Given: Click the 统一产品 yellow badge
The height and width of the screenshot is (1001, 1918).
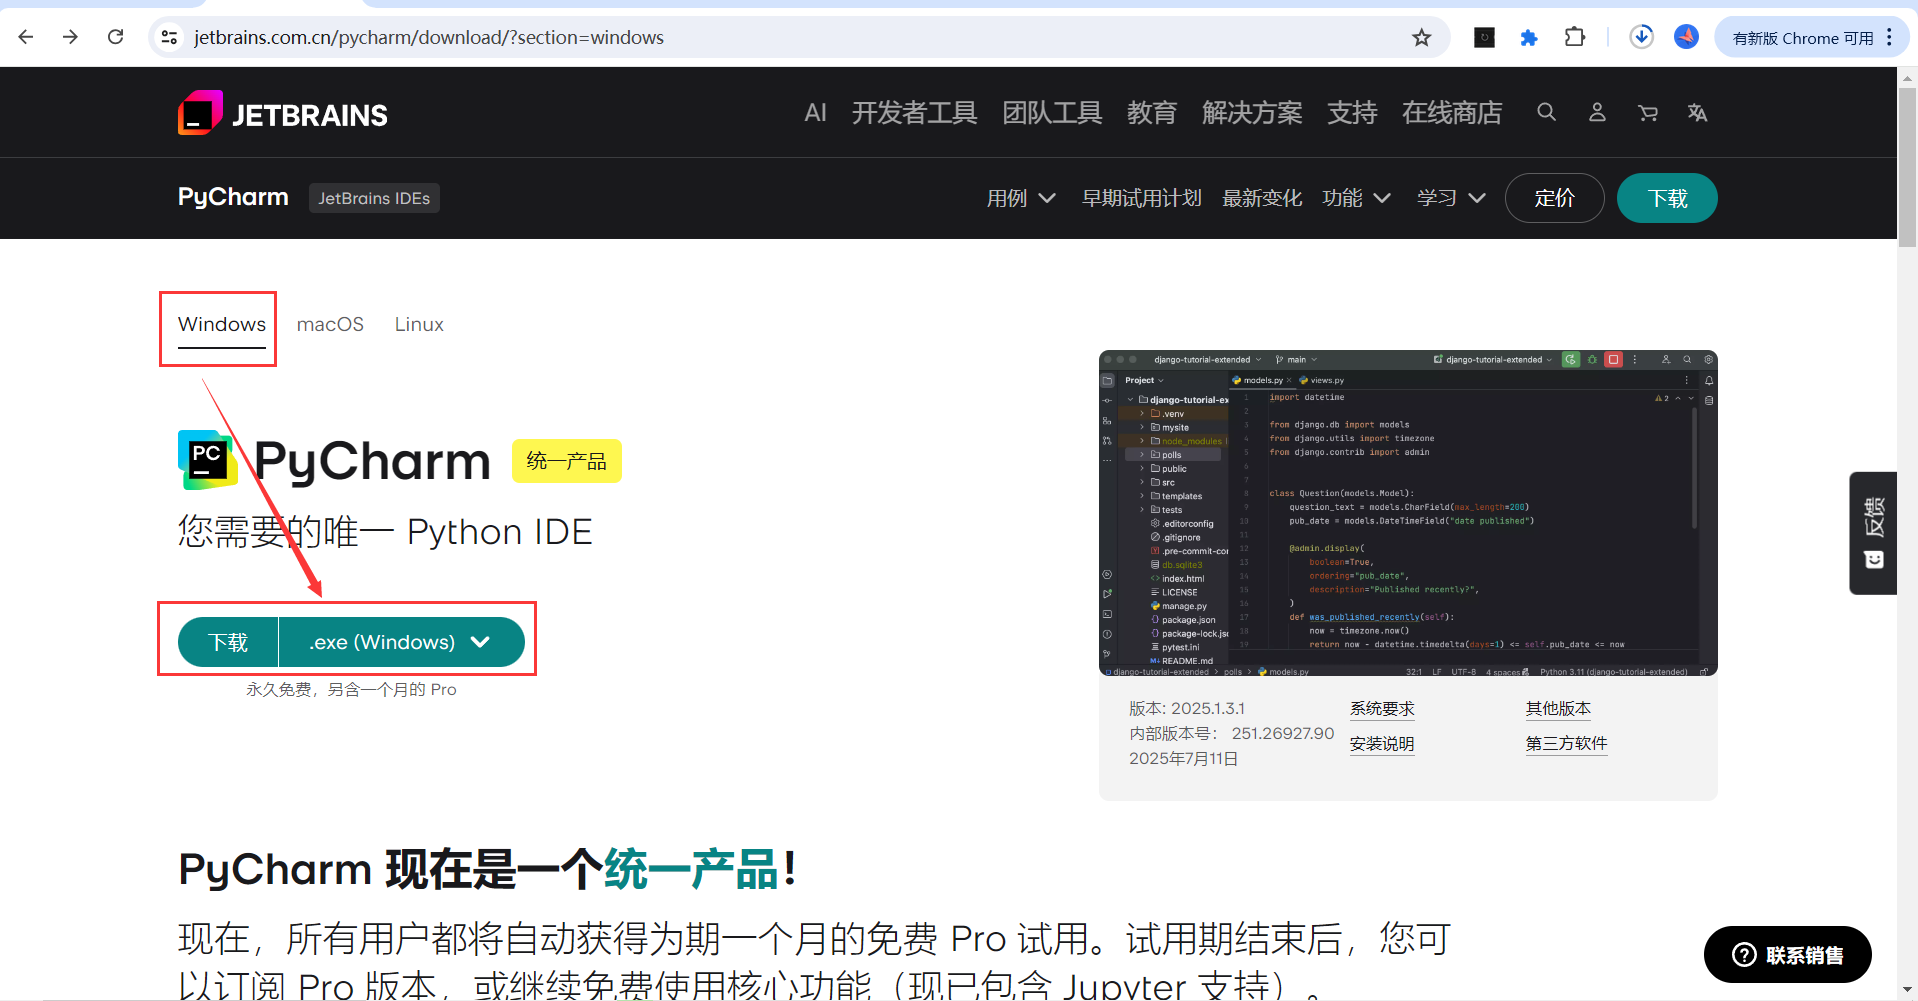Looking at the screenshot, I should pos(567,461).
